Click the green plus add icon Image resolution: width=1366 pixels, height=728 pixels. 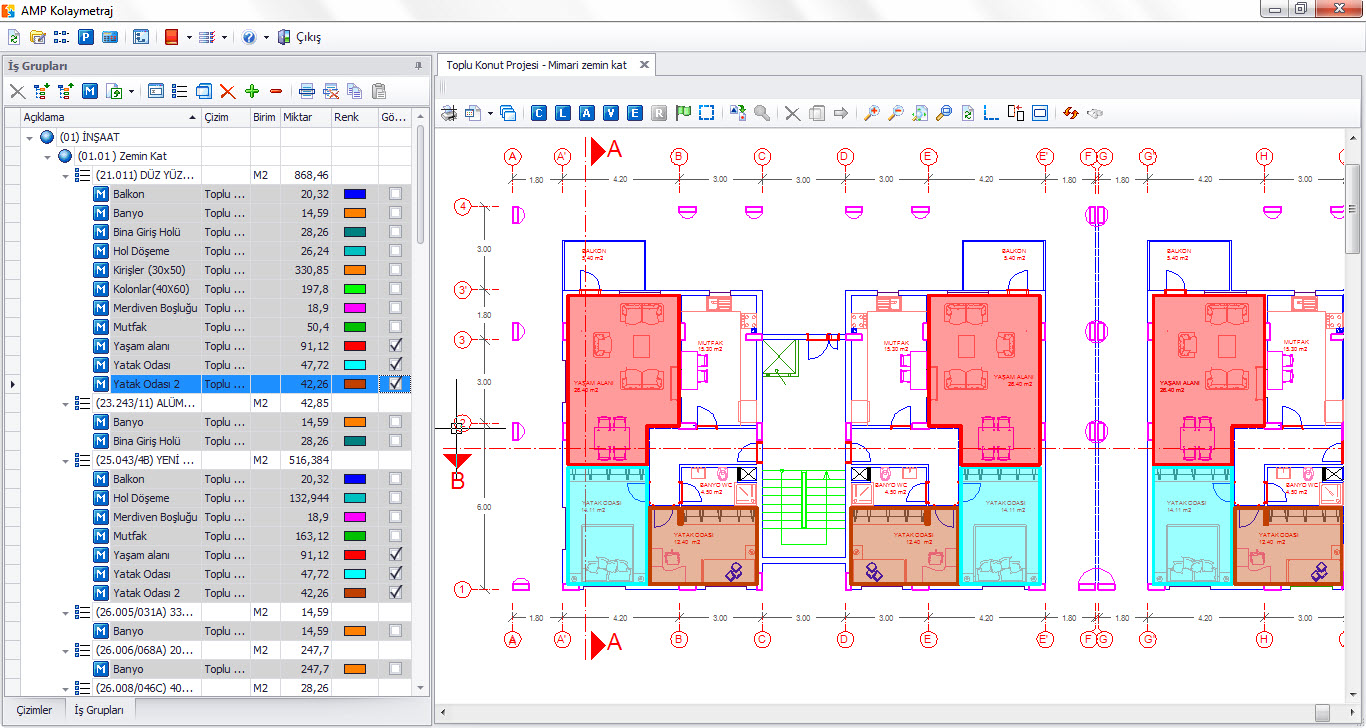pos(252,91)
